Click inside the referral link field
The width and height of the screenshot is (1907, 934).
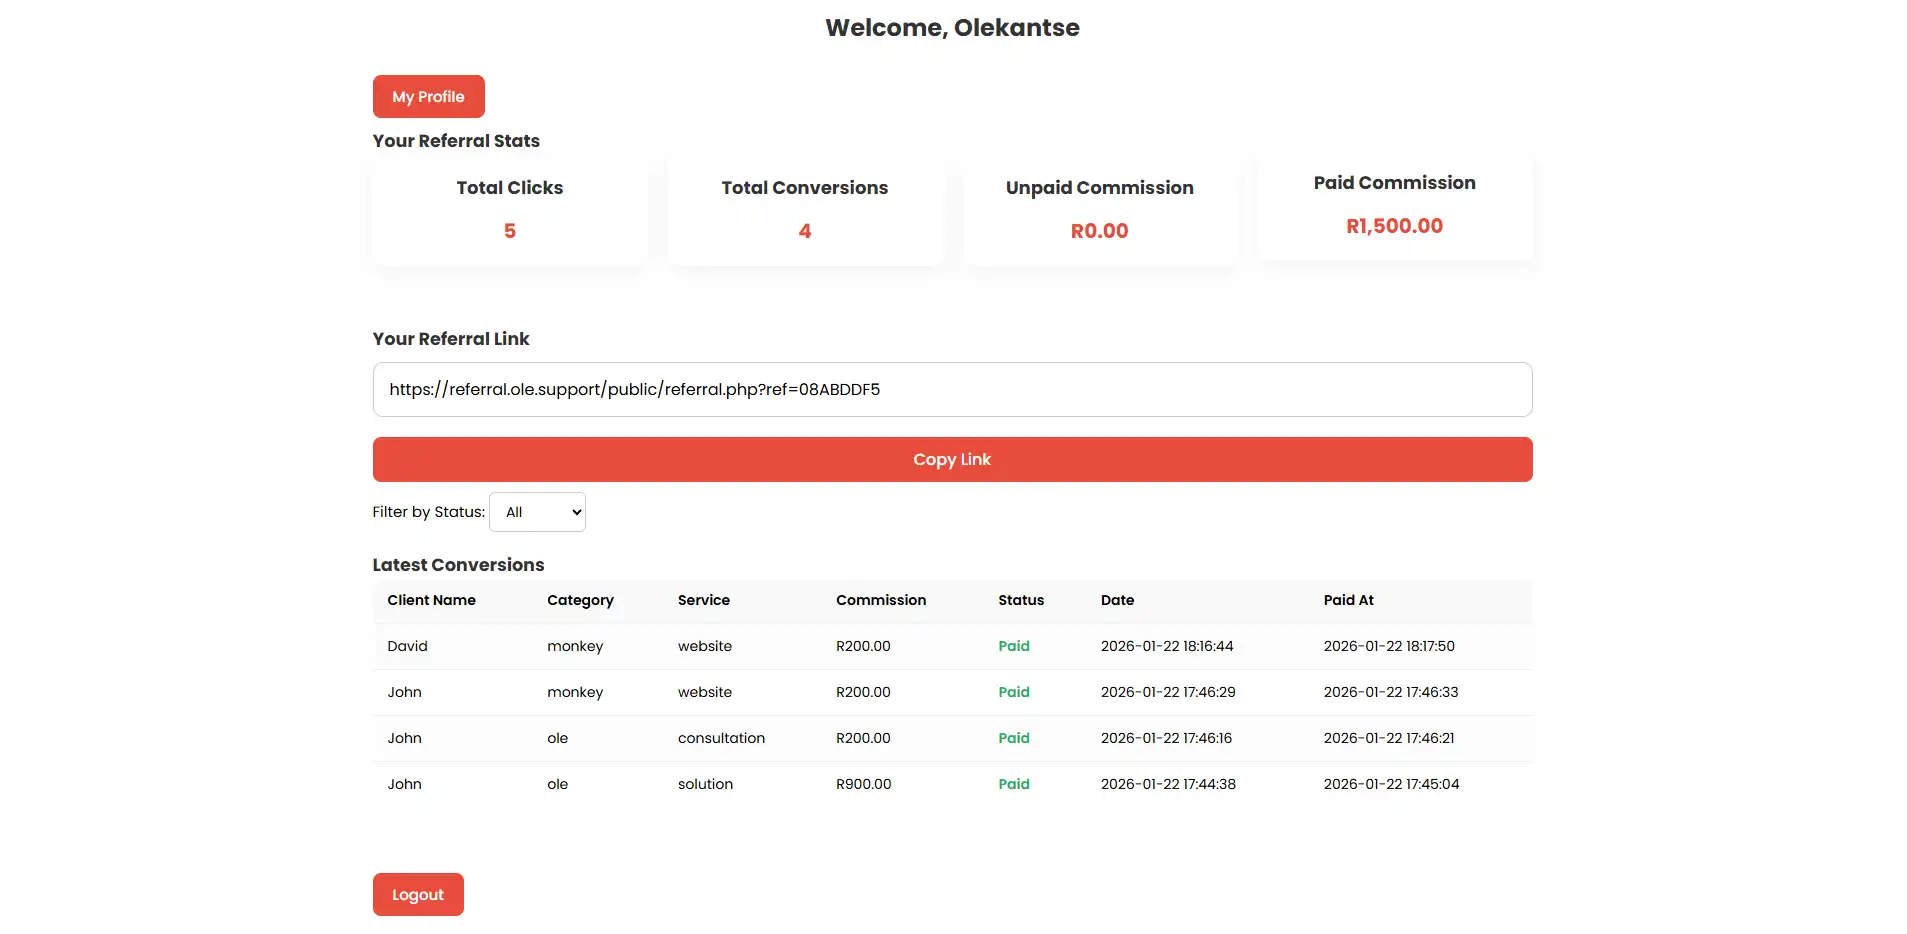coord(951,390)
